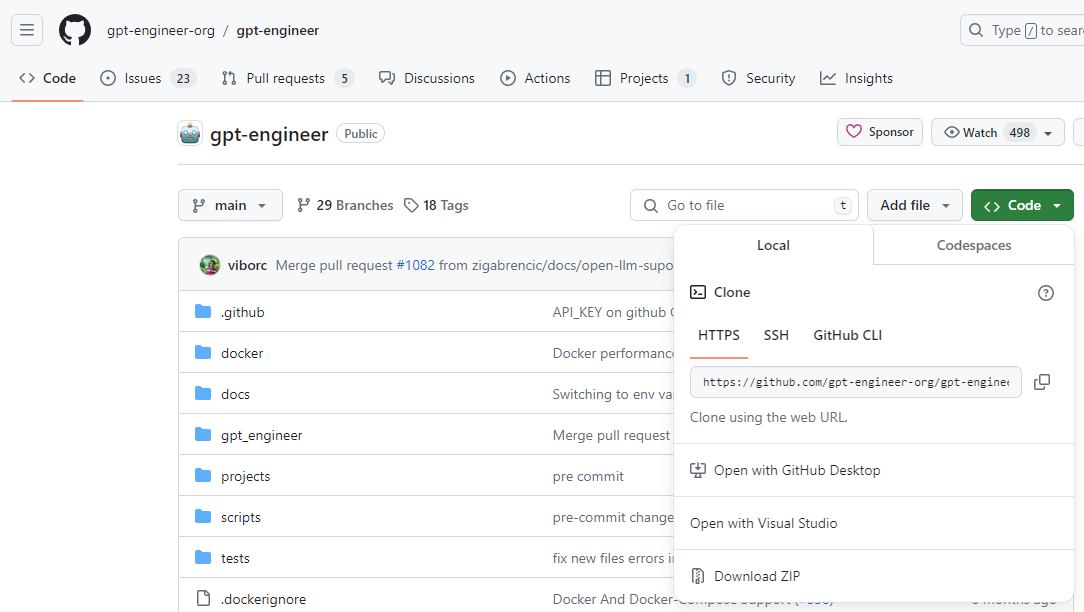Click the viborc author avatar
Viewport: 1084px width, 612px height.
click(209, 265)
